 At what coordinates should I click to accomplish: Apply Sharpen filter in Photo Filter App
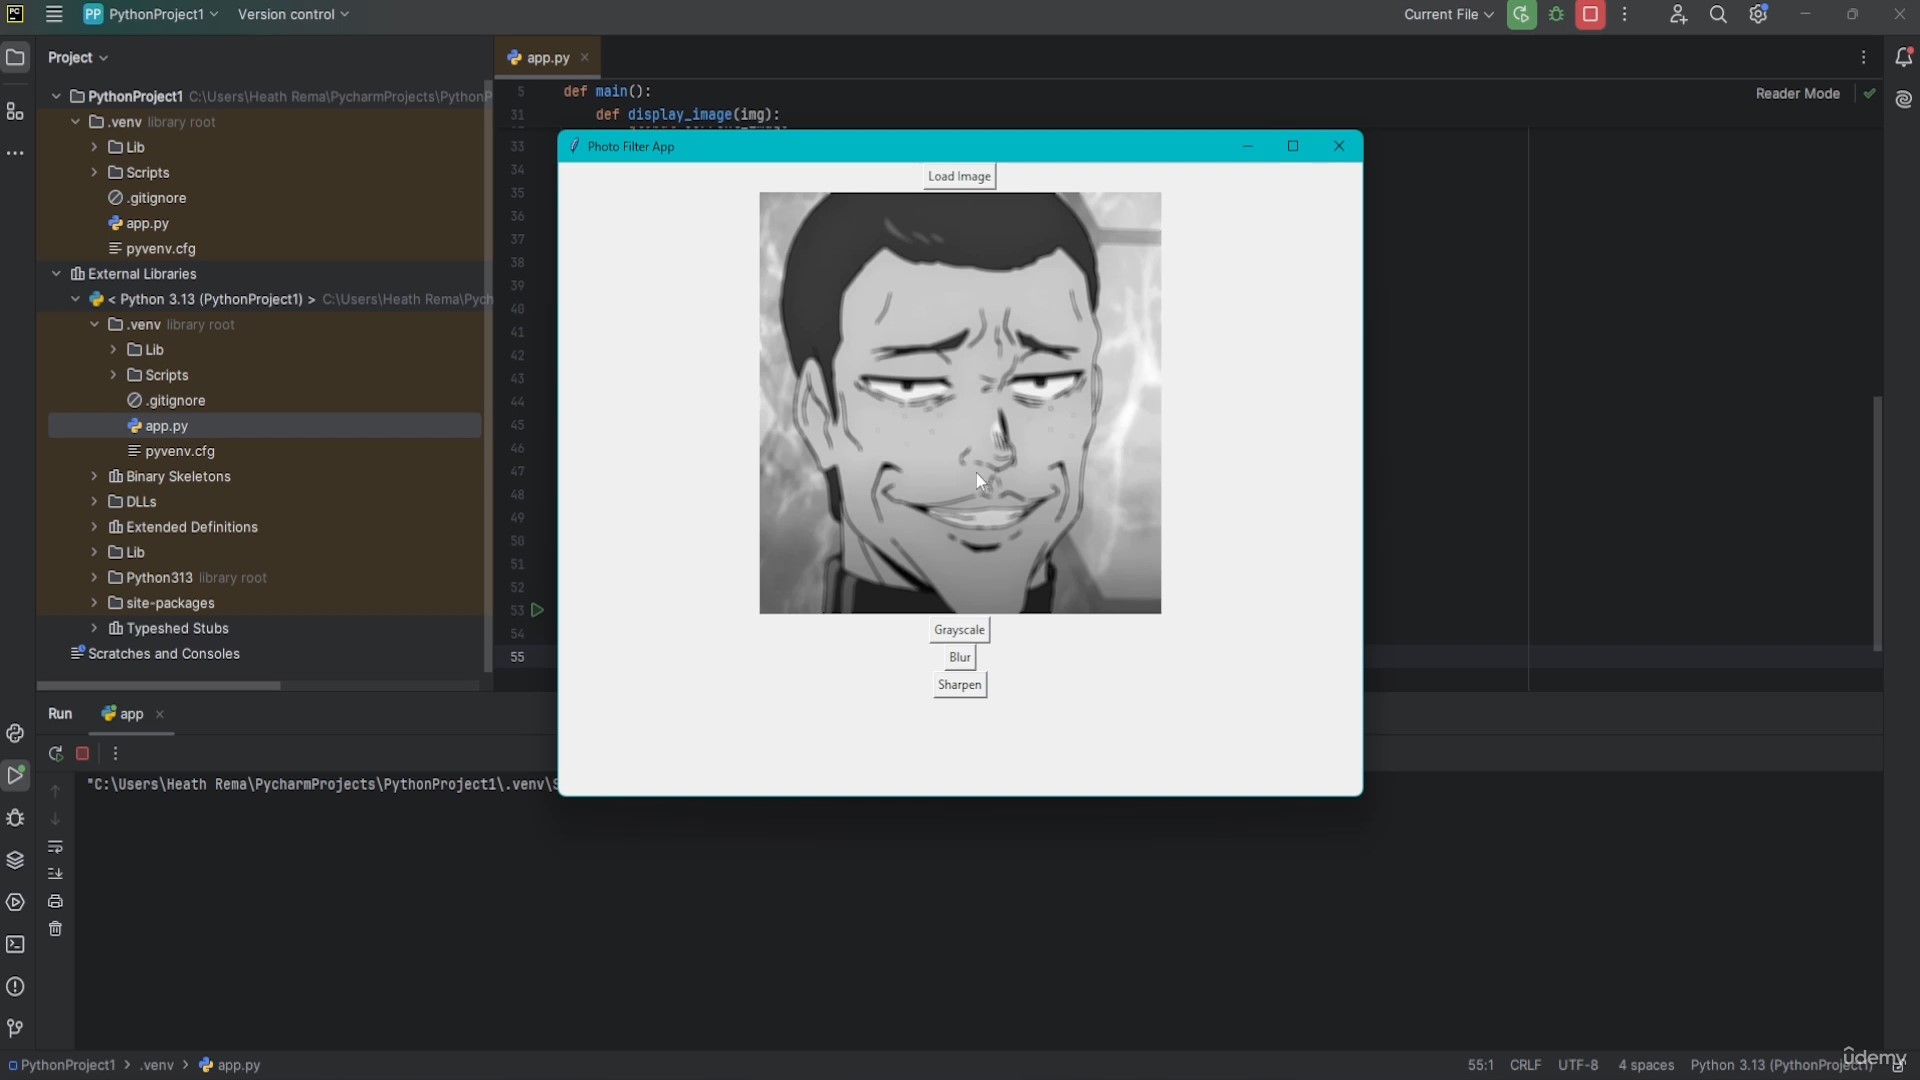coord(959,685)
